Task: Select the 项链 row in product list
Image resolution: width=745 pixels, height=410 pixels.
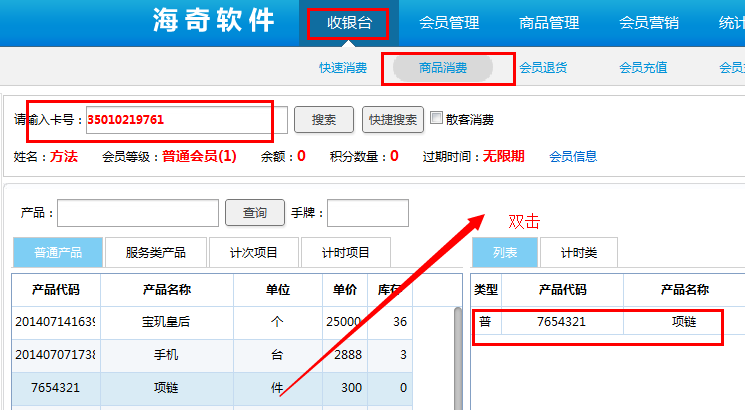Action: click(x=166, y=387)
